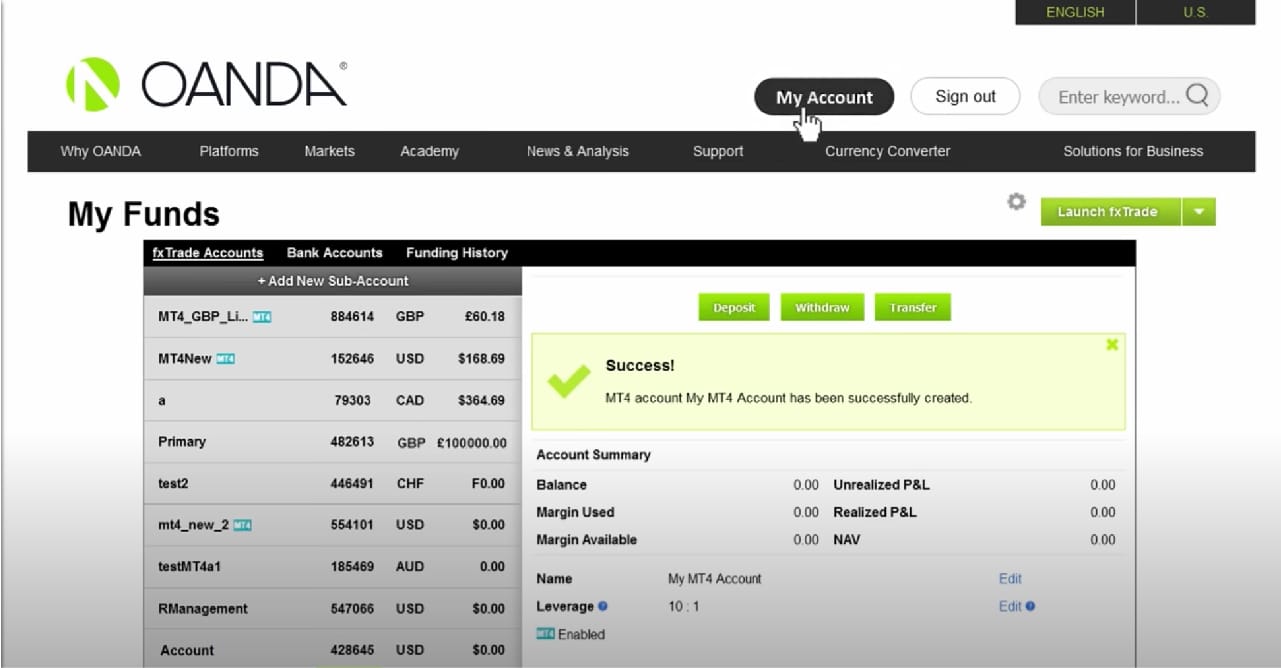Select the testMT4a1 account row

pos(333,567)
